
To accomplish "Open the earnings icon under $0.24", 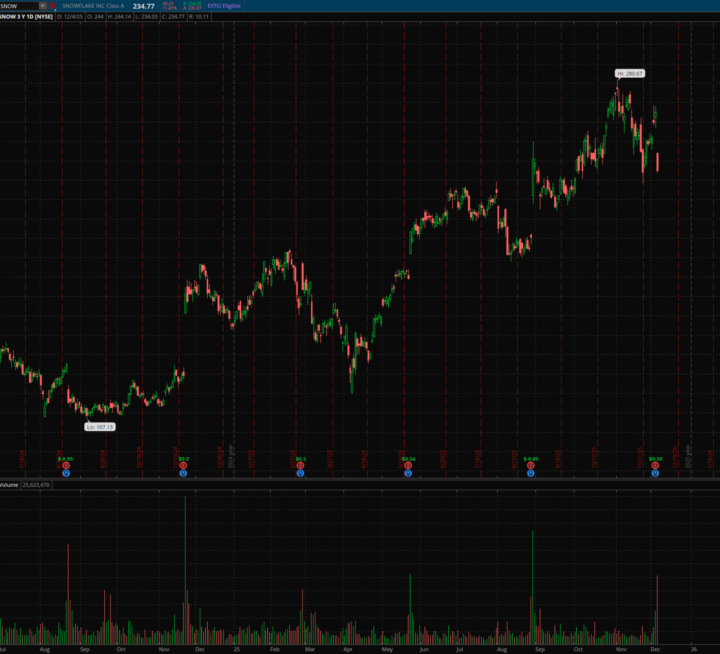I will click(x=408, y=466).
